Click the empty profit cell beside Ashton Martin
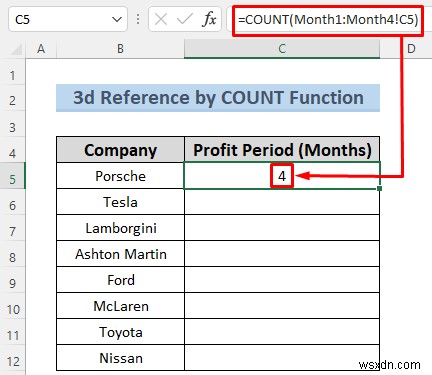The width and height of the screenshot is (432, 375). click(x=282, y=254)
